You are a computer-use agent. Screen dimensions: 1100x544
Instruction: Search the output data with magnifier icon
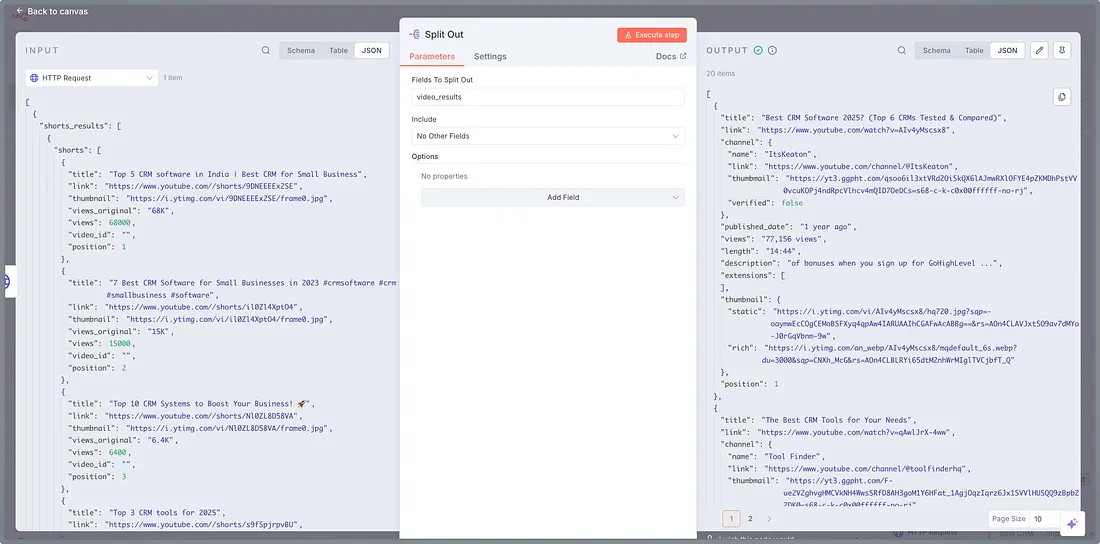pyautogui.click(x=902, y=50)
